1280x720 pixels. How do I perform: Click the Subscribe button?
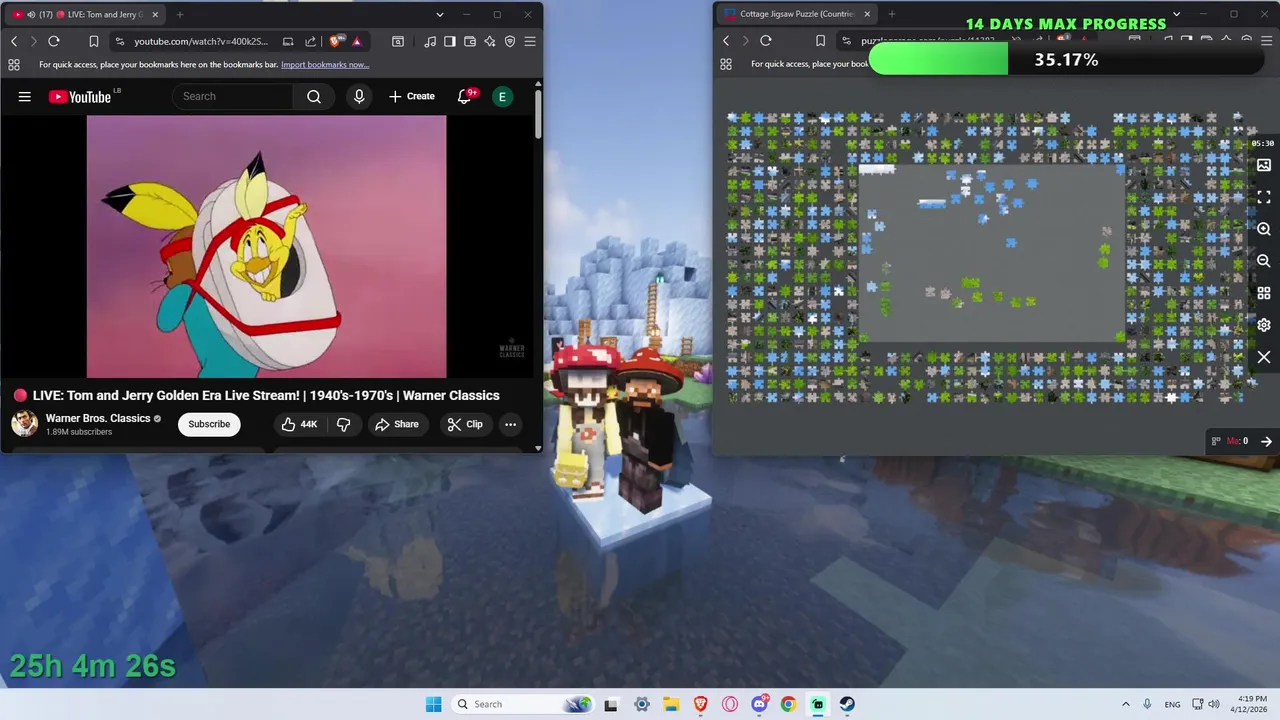click(x=209, y=424)
